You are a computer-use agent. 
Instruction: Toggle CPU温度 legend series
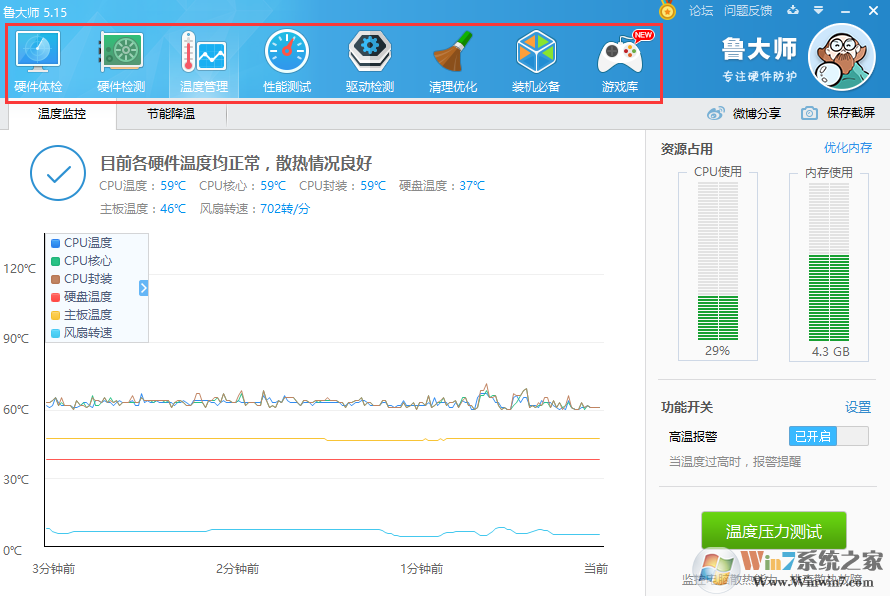[87, 243]
